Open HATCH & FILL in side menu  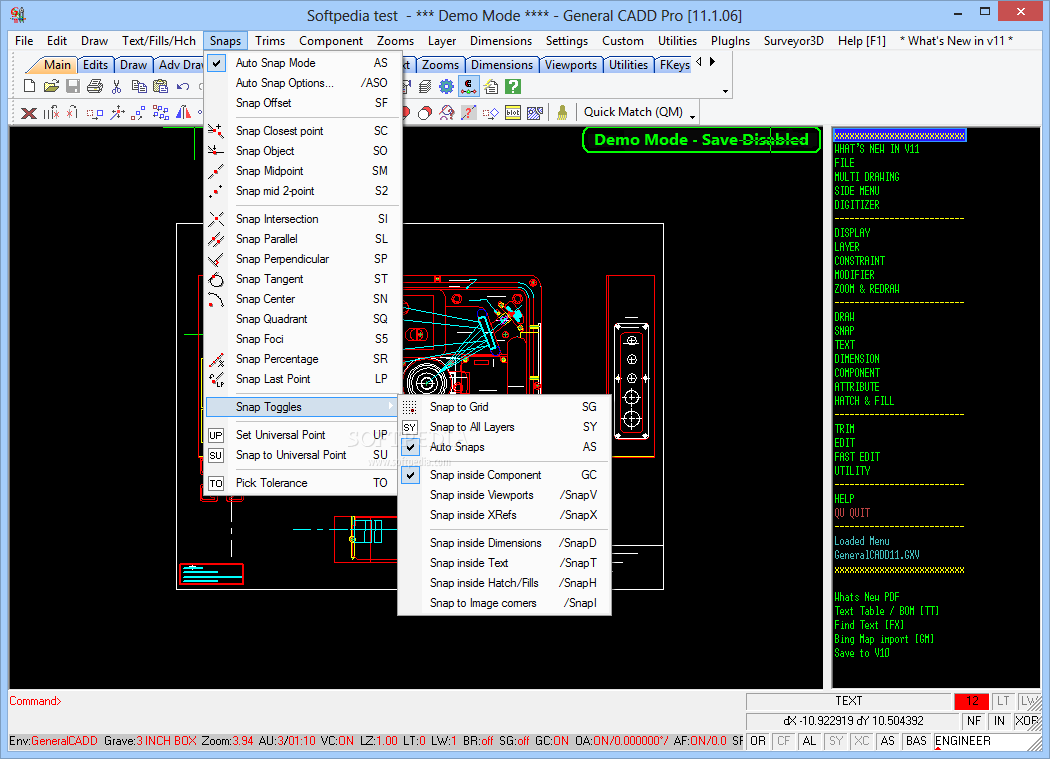[x=864, y=401]
